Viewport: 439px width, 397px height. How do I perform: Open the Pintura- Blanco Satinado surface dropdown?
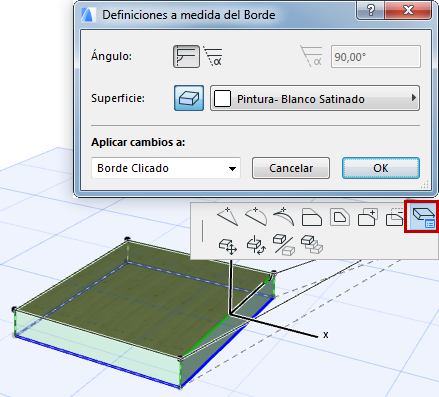click(x=315, y=98)
